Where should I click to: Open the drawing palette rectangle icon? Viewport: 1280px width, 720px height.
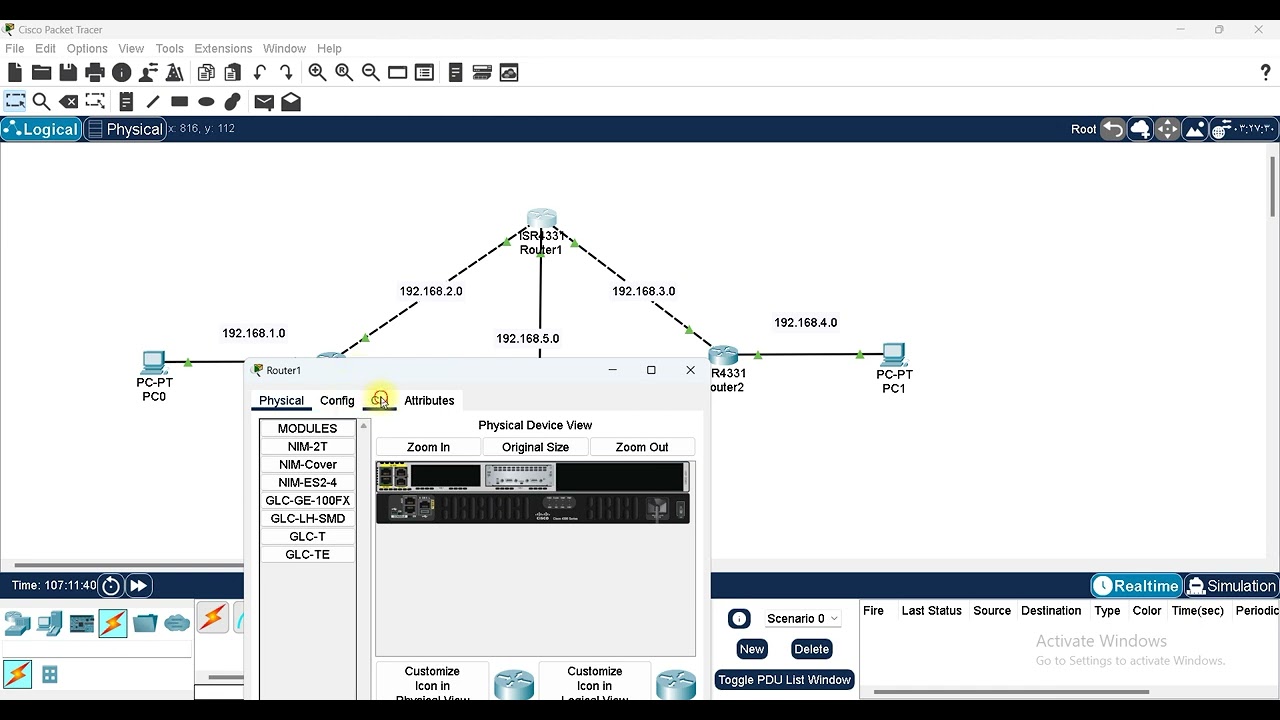tap(397, 72)
